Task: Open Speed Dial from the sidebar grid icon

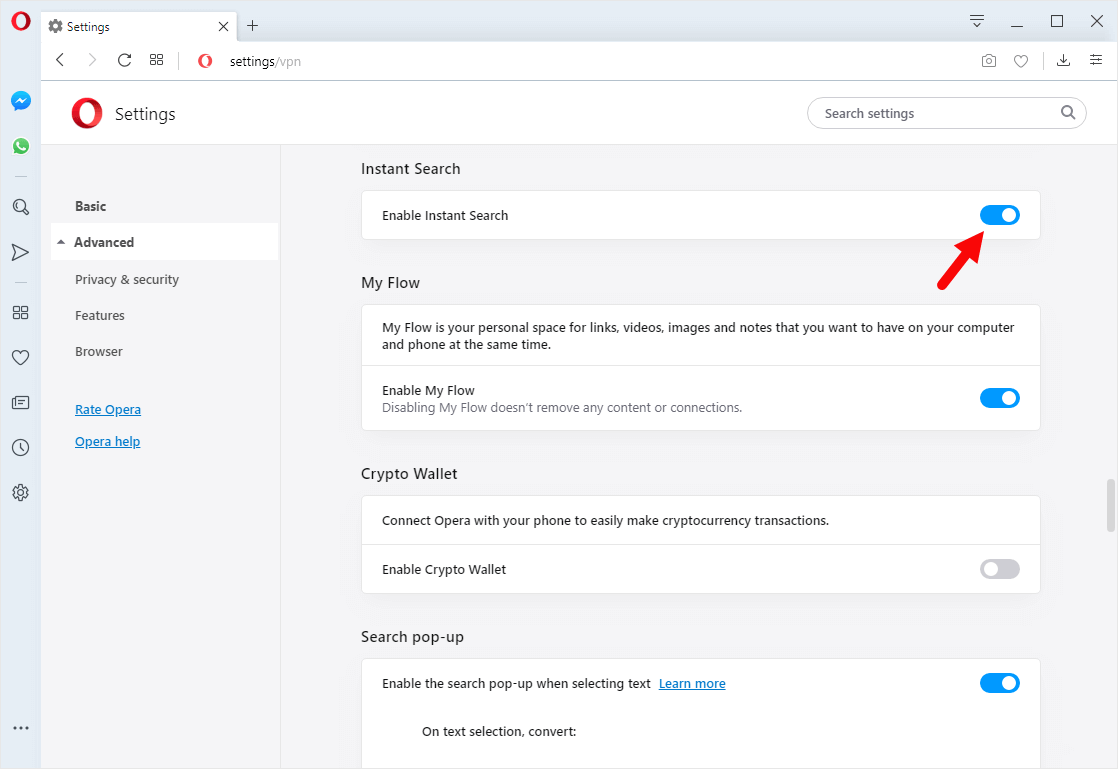Action: pos(21,312)
